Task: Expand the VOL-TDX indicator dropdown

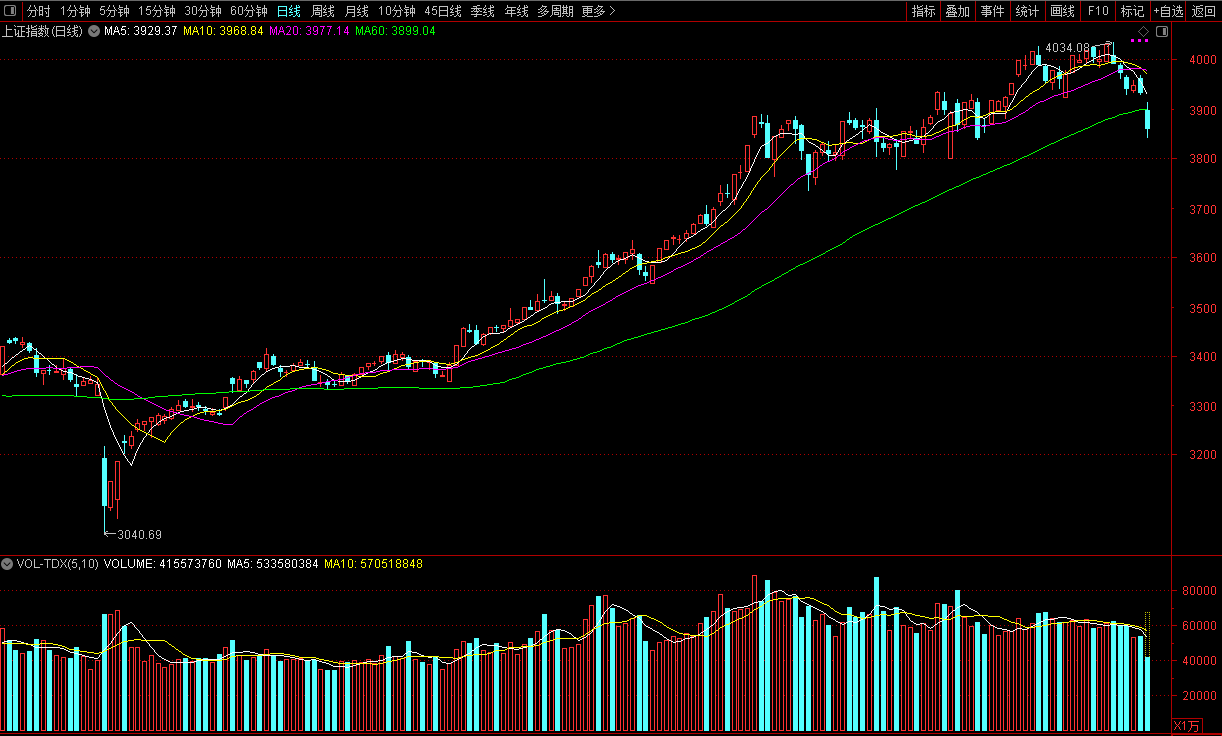Action: pos(8,564)
